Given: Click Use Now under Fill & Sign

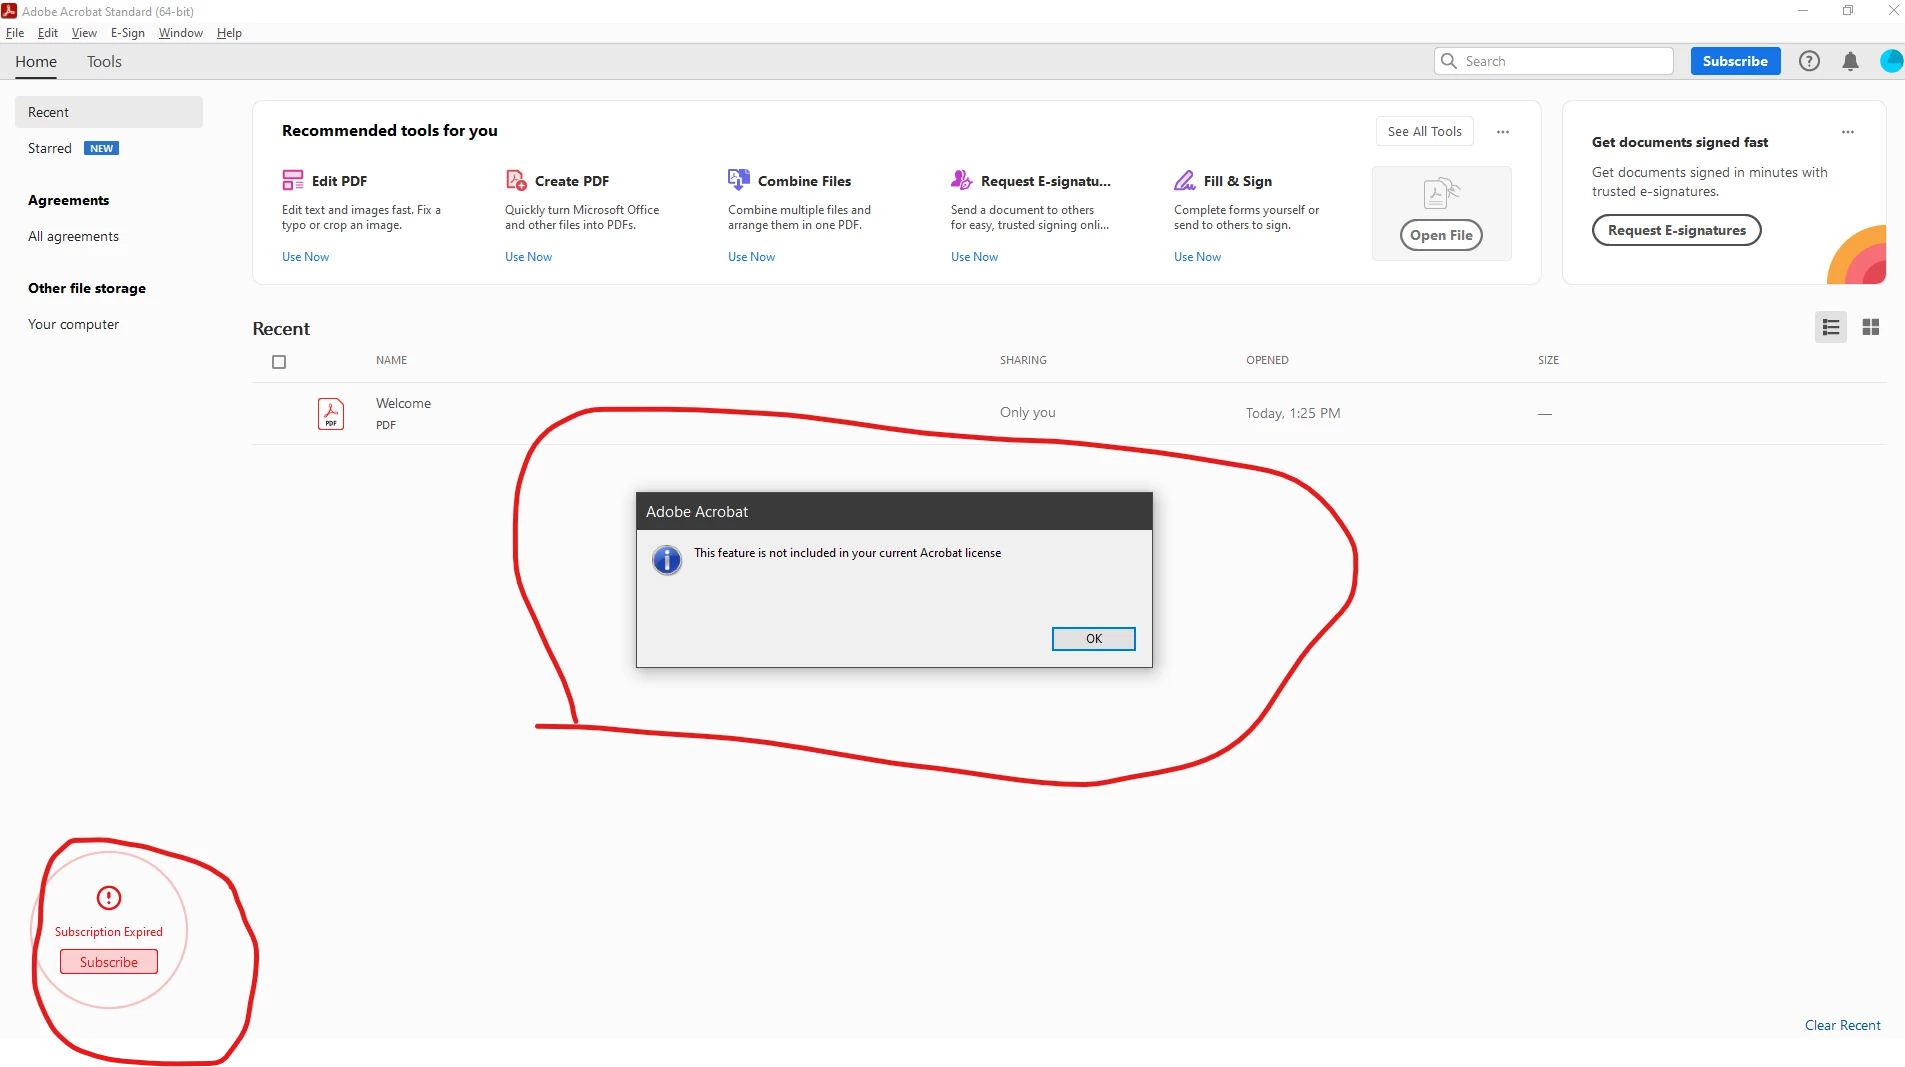Looking at the screenshot, I should (x=1197, y=257).
